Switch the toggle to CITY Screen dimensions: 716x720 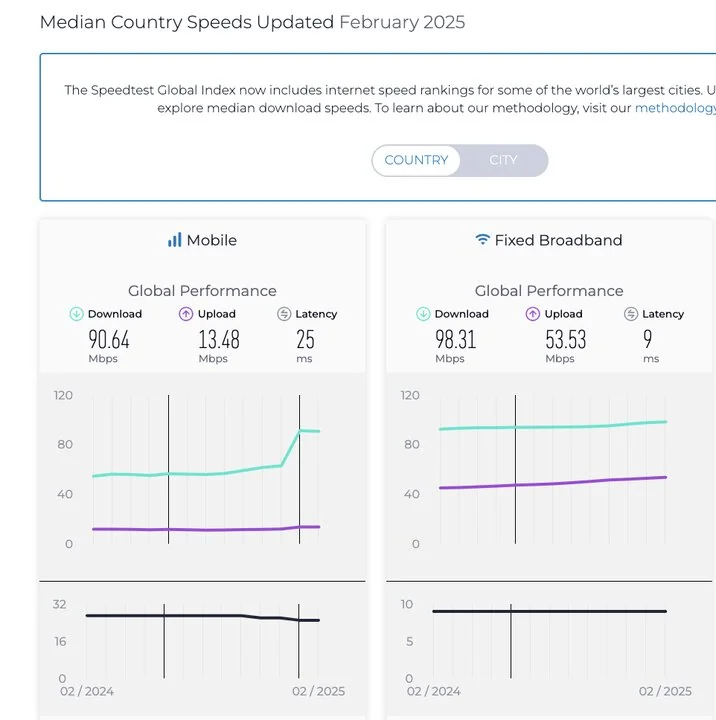[x=503, y=160]
